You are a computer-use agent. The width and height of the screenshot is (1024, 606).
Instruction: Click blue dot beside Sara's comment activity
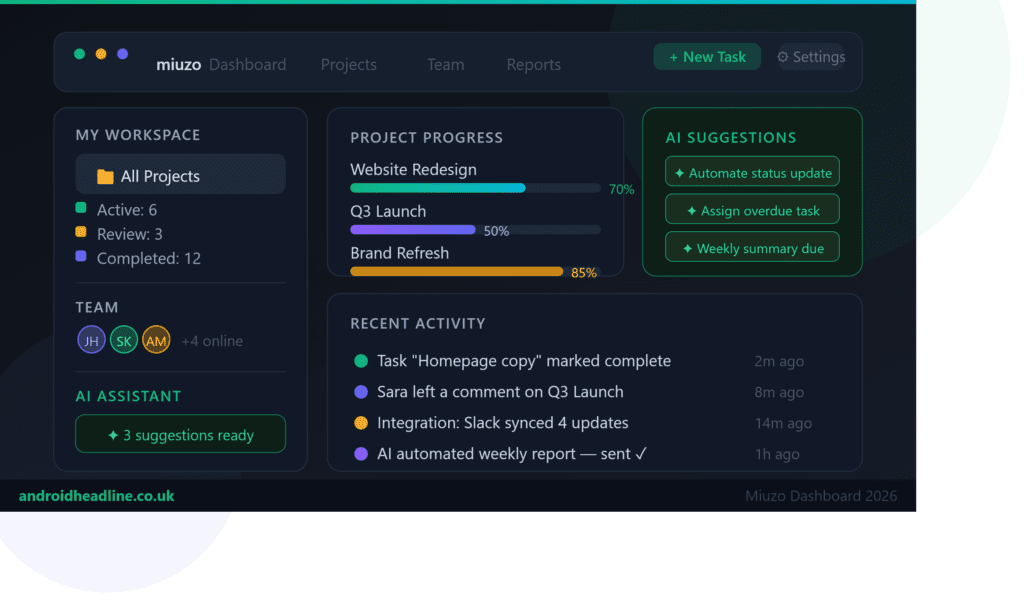tap(360, 392)
